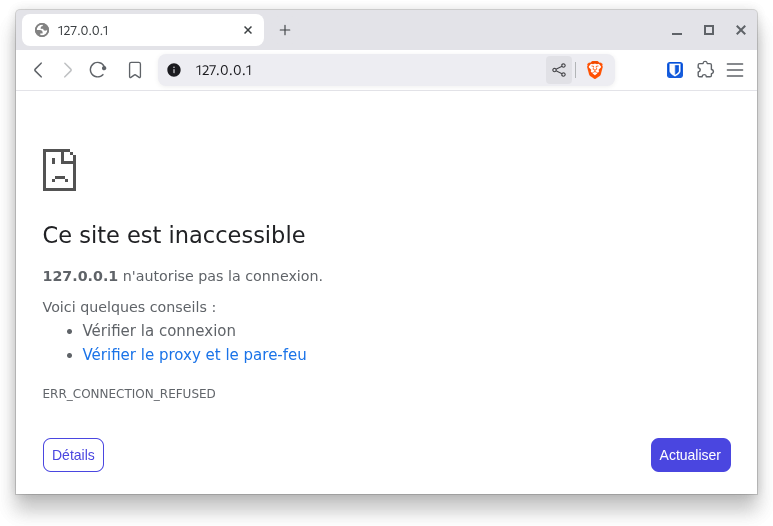View site information icon in address bar
The width and height of the screenshot is (773, 526).
[174, 70]
